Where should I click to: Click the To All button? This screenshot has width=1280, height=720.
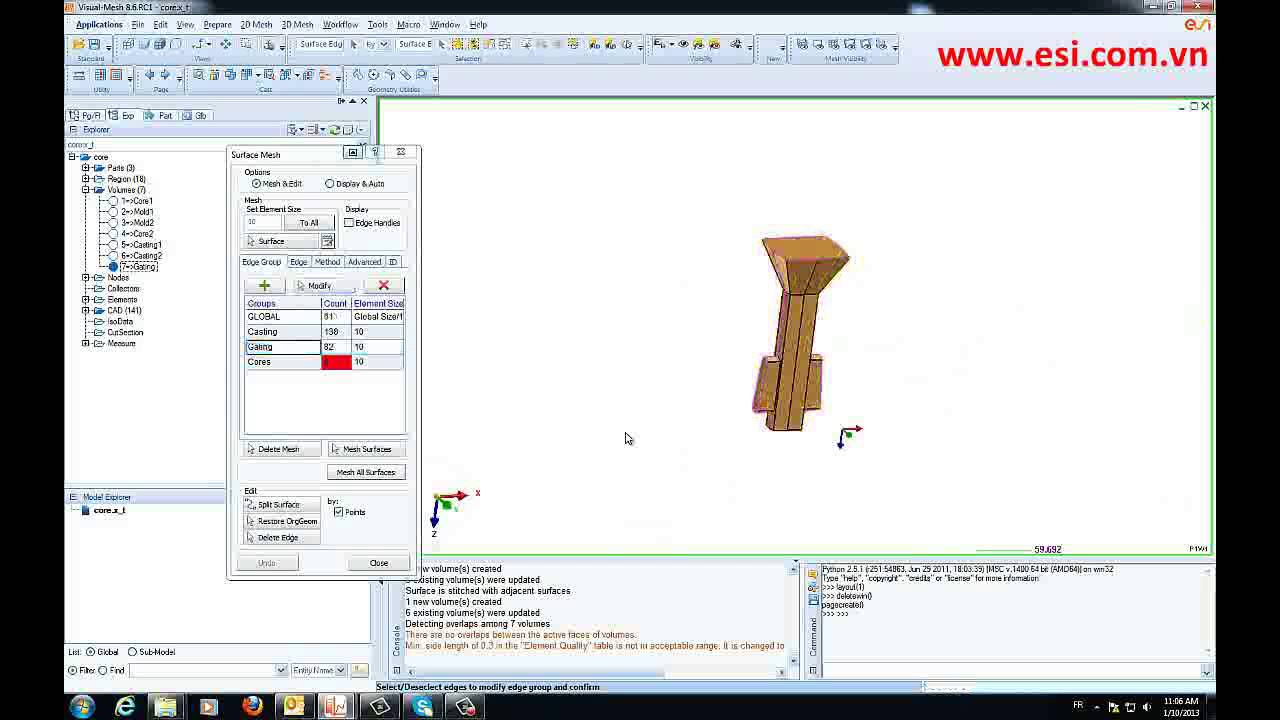(x=309, y=223)
